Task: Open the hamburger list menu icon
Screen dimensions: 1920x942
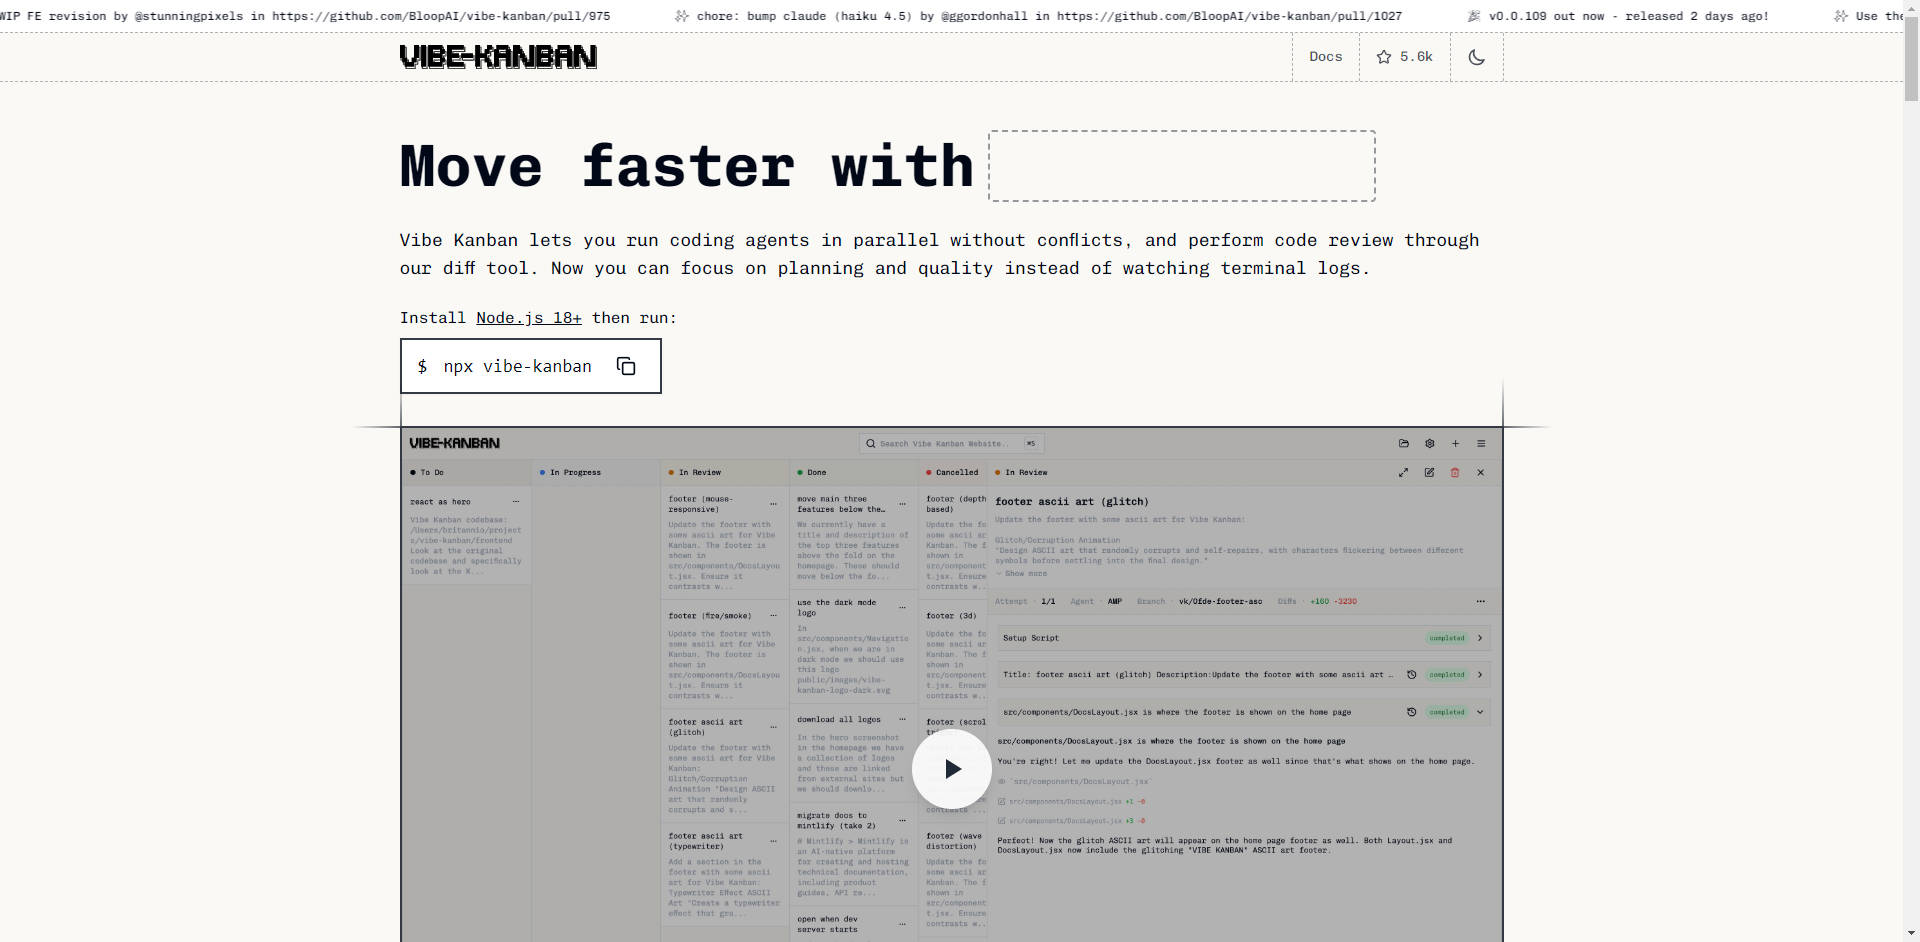Action: [x=1482, y=443]
